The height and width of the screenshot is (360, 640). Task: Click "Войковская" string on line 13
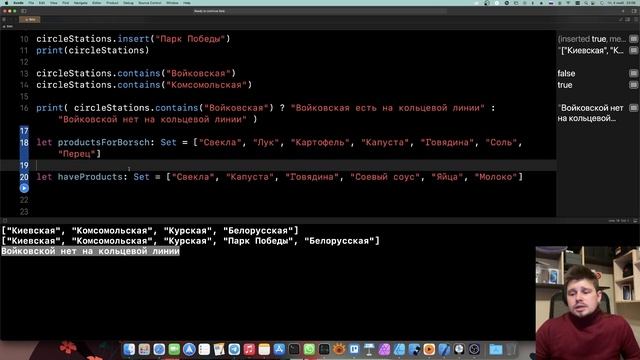[198, 73]
